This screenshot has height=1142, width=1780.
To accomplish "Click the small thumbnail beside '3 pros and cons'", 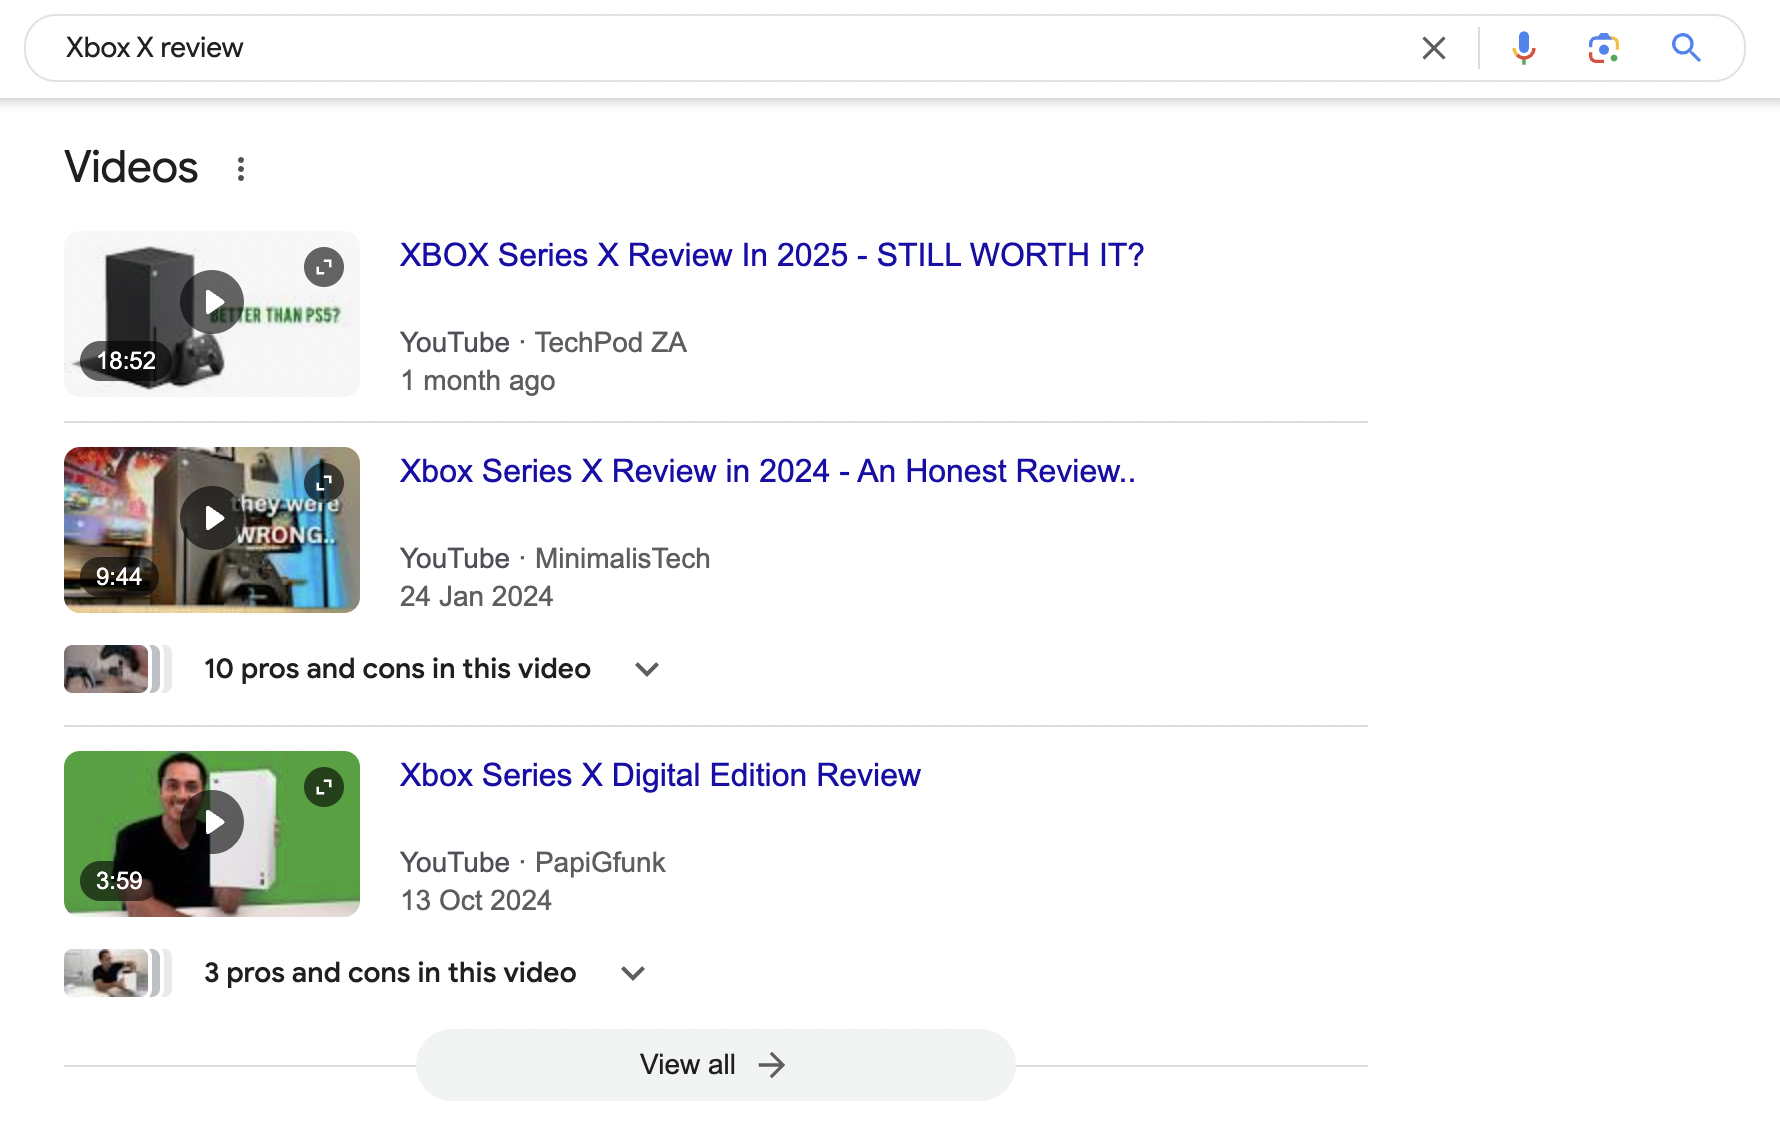I will (117, 973).
